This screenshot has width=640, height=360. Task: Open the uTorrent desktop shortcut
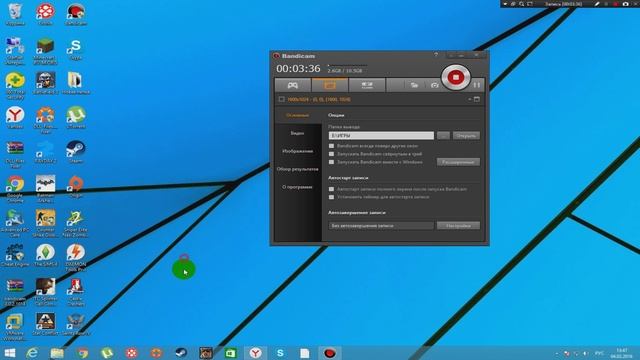pyautogui.click(x=76, y=118)
